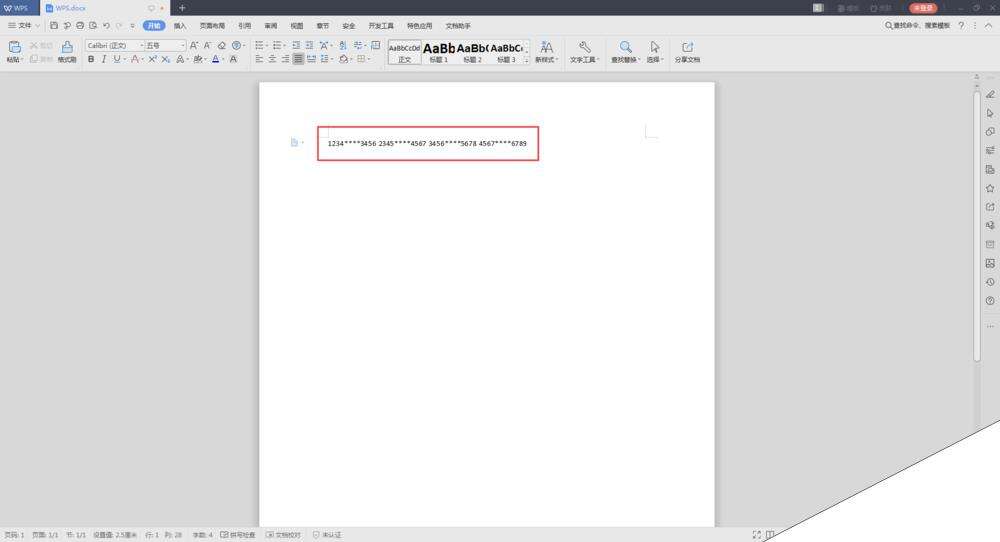The image size is (1000, 542).
Task: Toggle spell check (拼写检查) in status bar
Action: click(x=238, y=535)
